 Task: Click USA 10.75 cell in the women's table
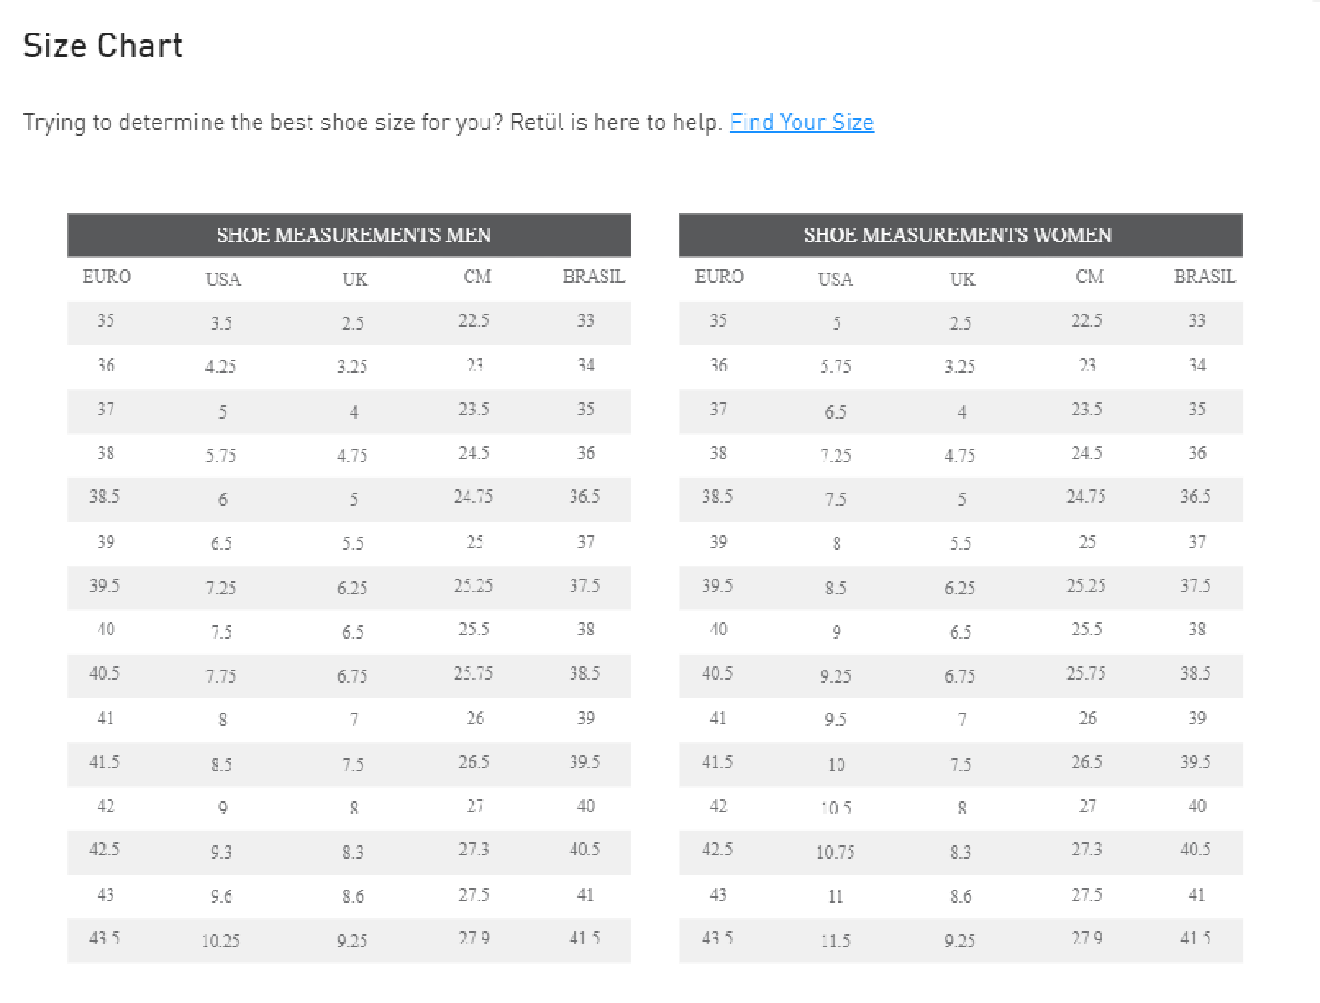835,852
